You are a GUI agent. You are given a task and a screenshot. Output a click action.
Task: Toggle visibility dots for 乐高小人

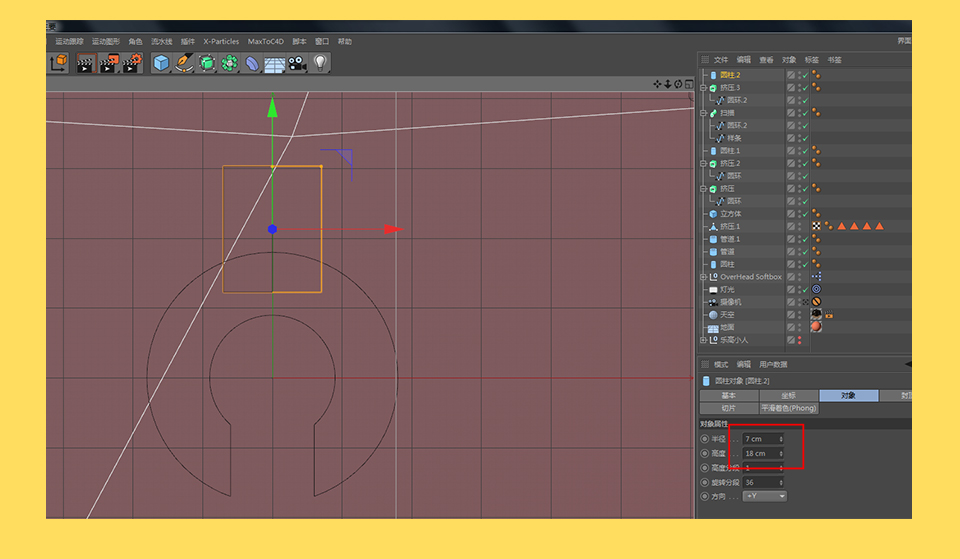point(800,340)
